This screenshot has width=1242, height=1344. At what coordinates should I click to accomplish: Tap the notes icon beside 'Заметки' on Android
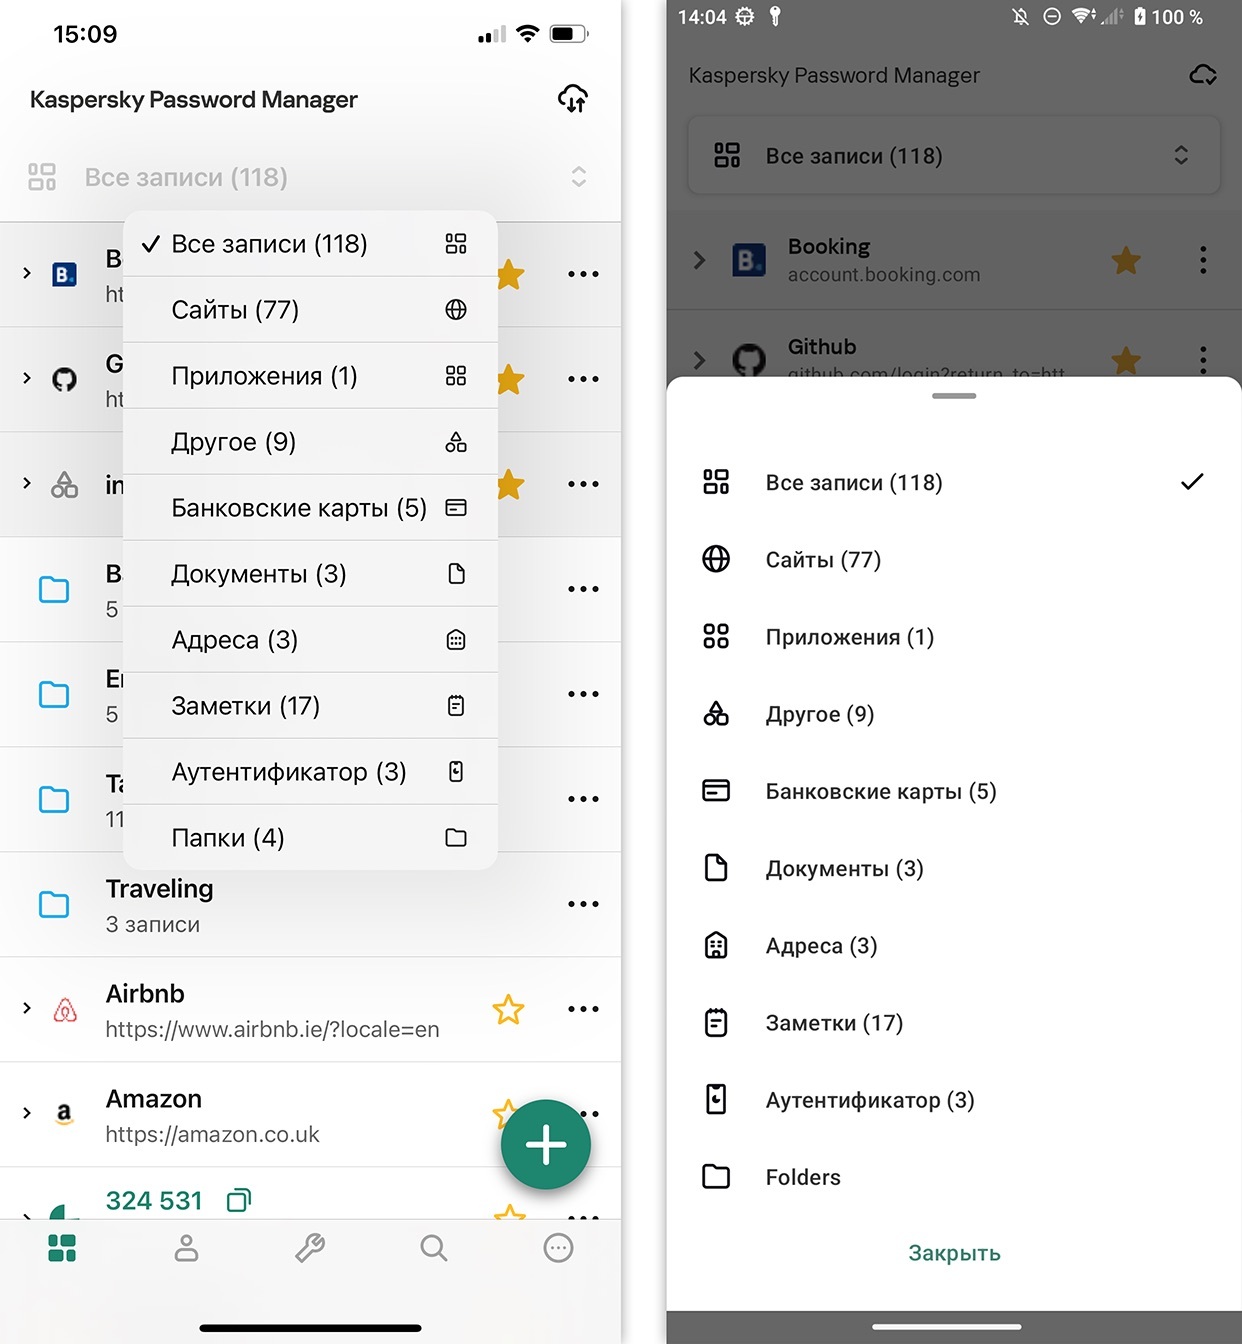point(716,1022)
